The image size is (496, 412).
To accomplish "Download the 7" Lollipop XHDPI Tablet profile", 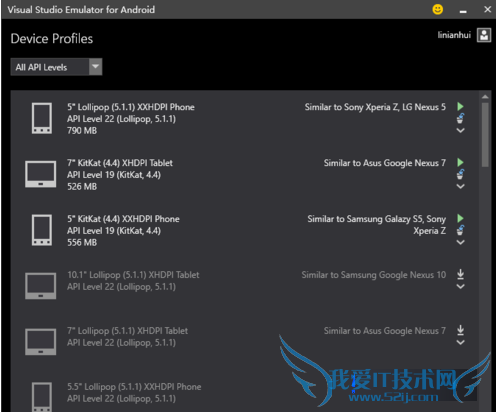I will point(460,330).
